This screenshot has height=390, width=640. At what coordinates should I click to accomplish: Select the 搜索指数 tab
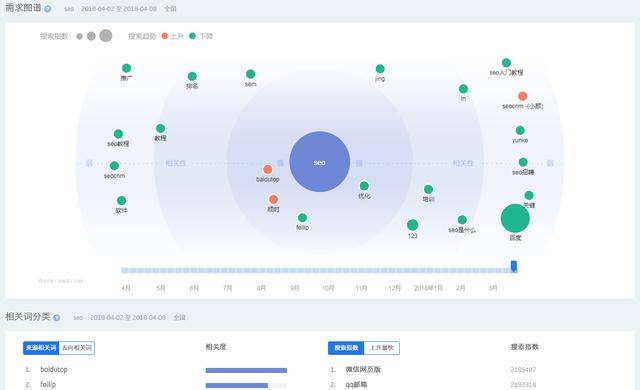pos(346,348)
